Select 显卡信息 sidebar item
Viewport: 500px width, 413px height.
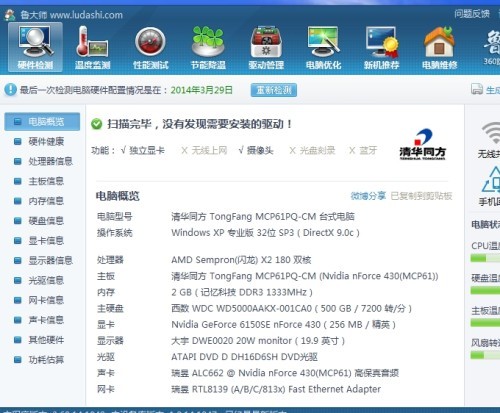[42, 241]
